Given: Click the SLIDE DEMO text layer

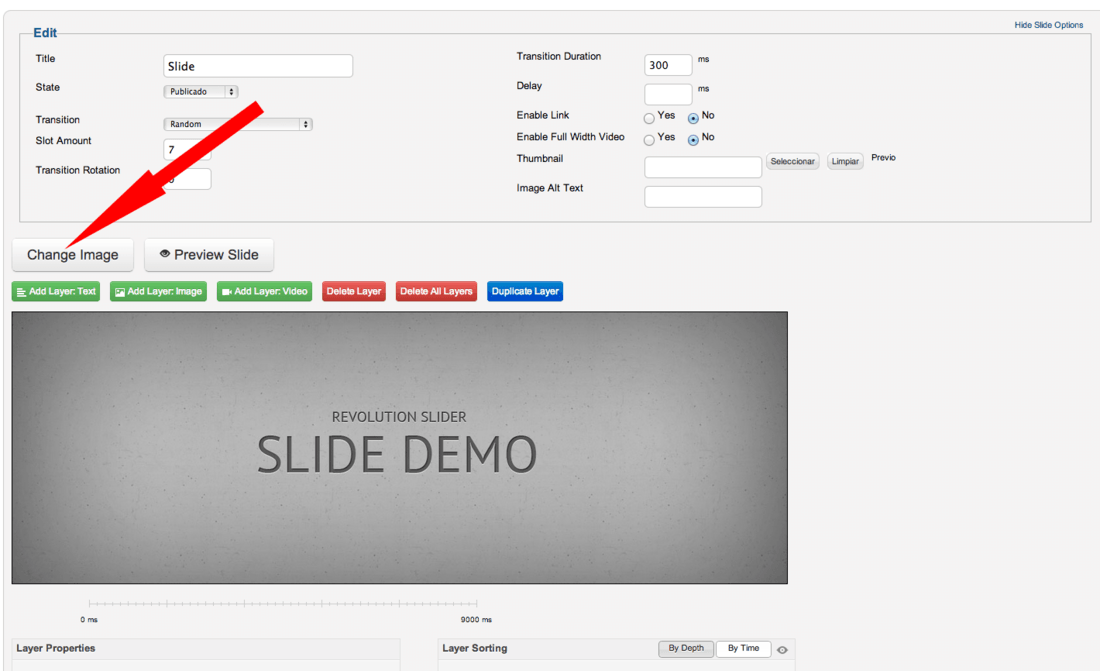Looking at the screenshot, I should point(397,455).
